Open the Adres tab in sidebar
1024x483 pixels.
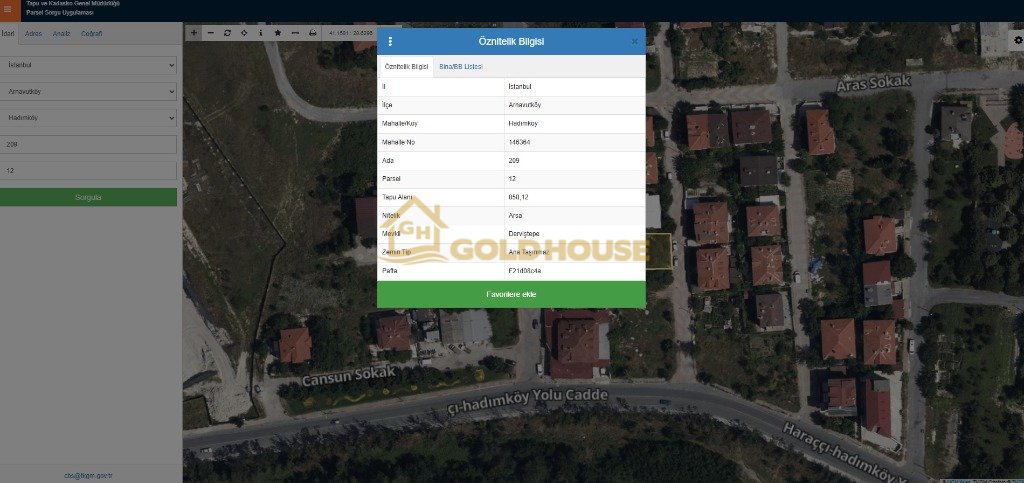pyautogui.click(x=33, y=34)
